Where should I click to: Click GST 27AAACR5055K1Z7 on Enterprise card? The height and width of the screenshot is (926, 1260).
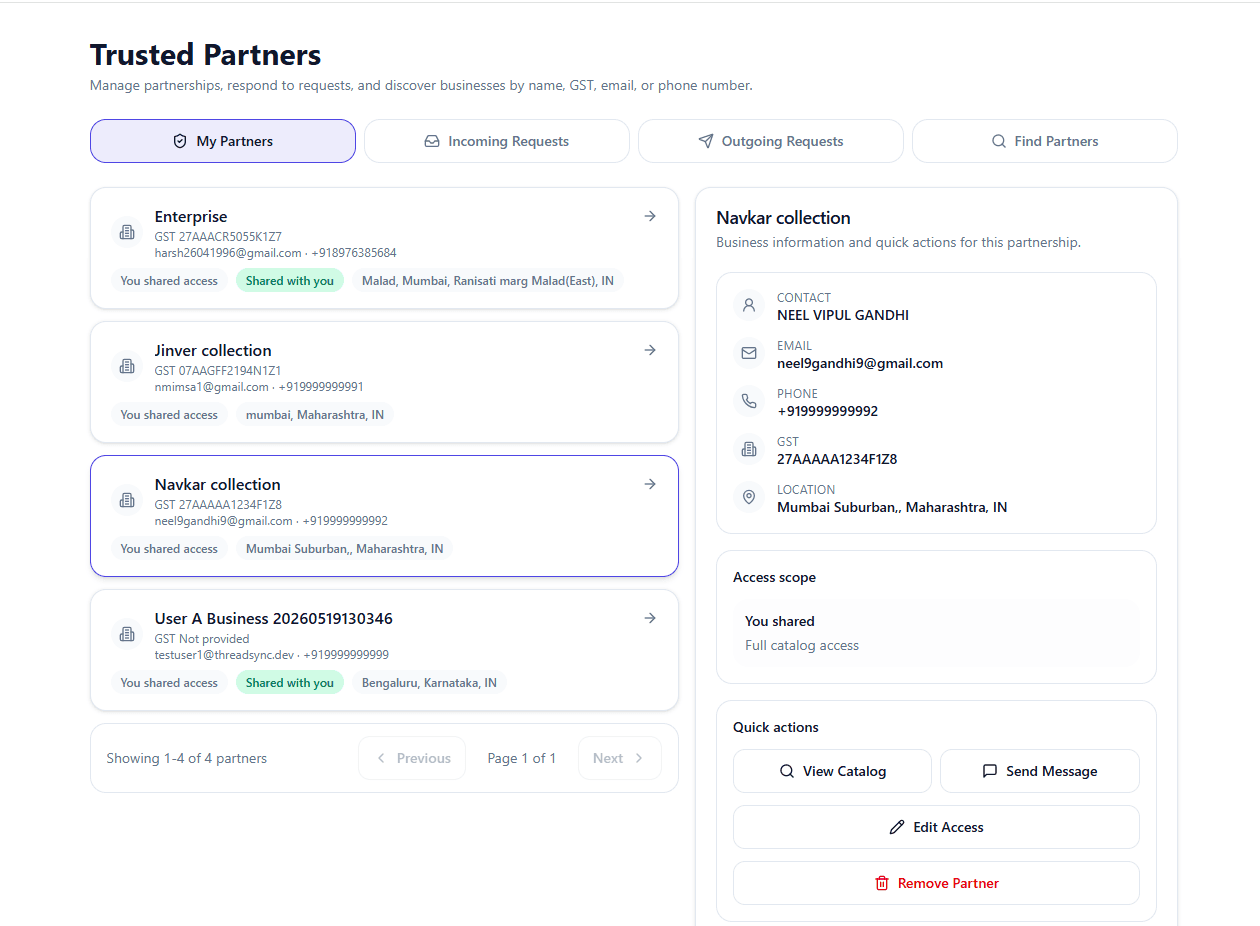point(218,237)
